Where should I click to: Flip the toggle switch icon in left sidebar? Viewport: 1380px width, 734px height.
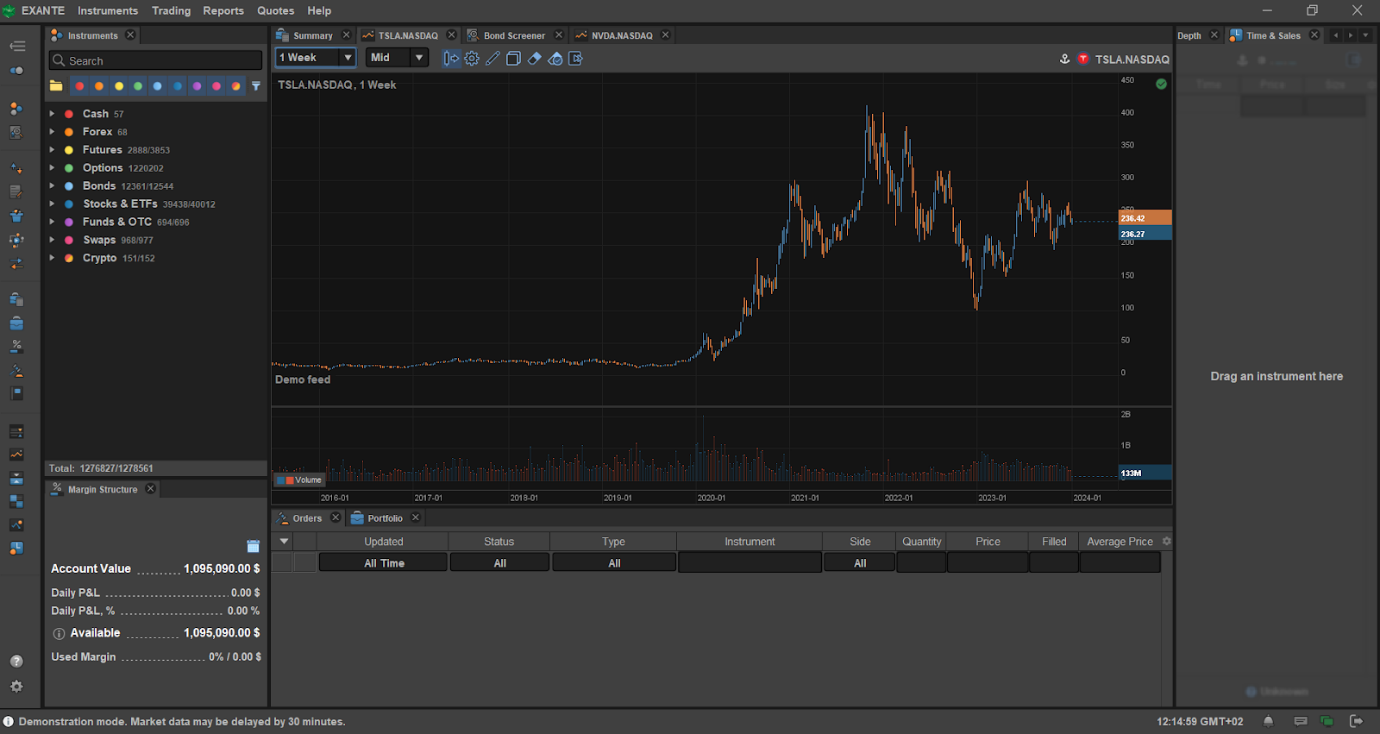pos(16,70)
